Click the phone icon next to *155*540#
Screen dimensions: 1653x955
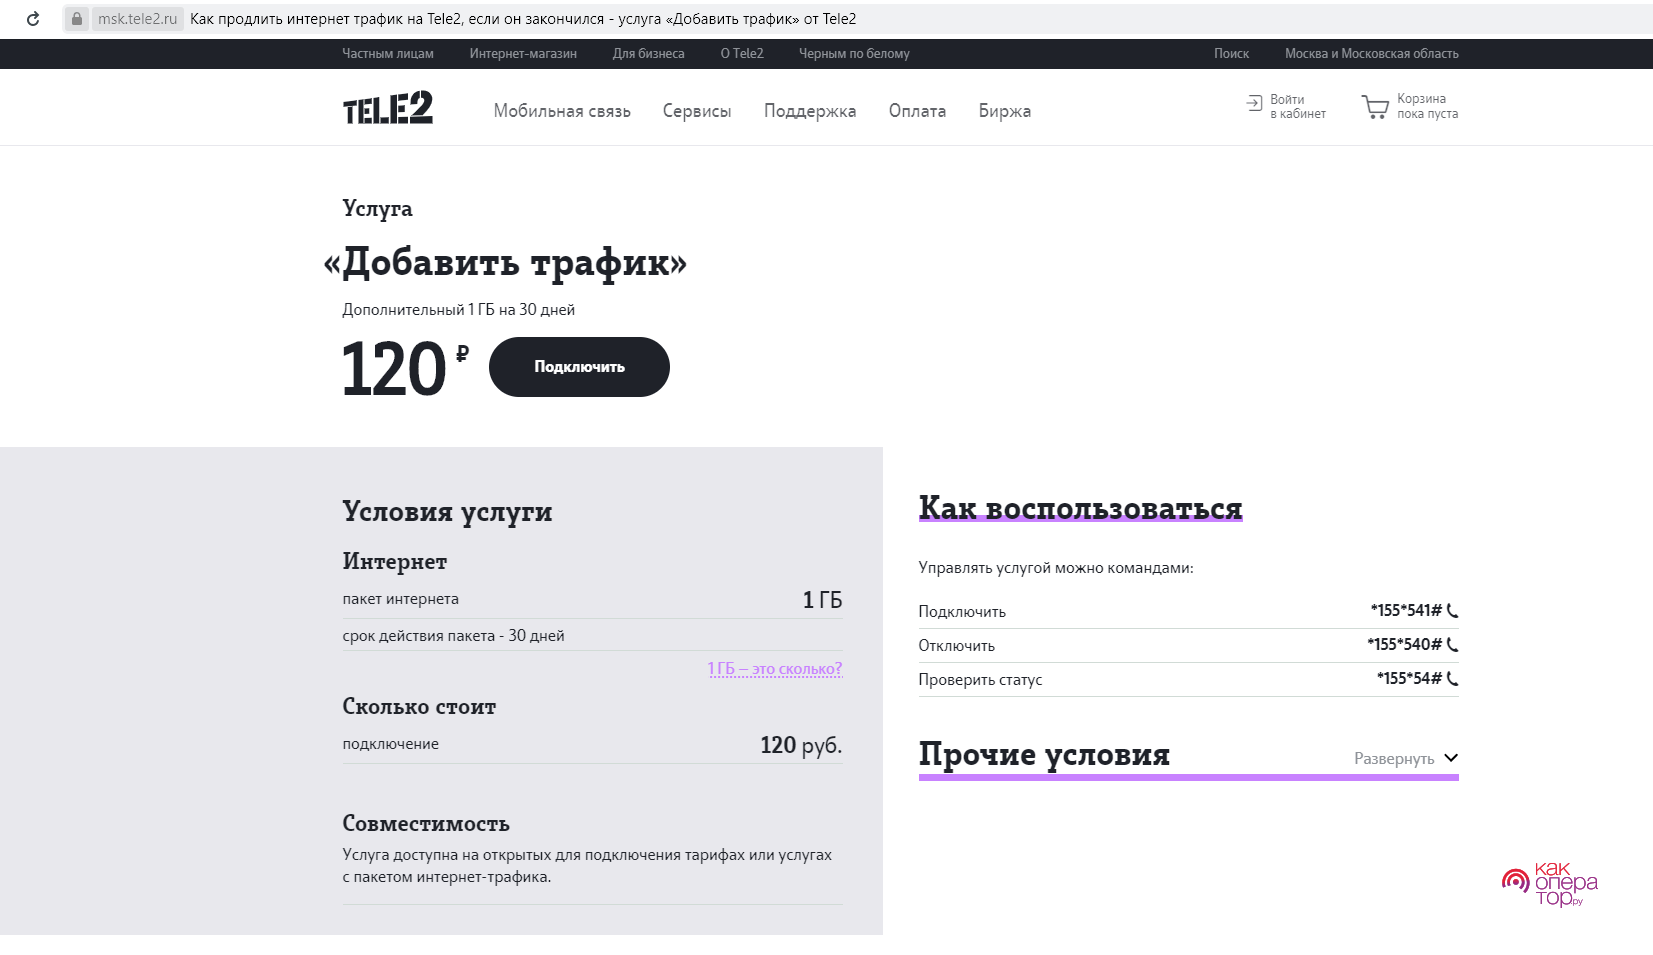(1453, 644)
